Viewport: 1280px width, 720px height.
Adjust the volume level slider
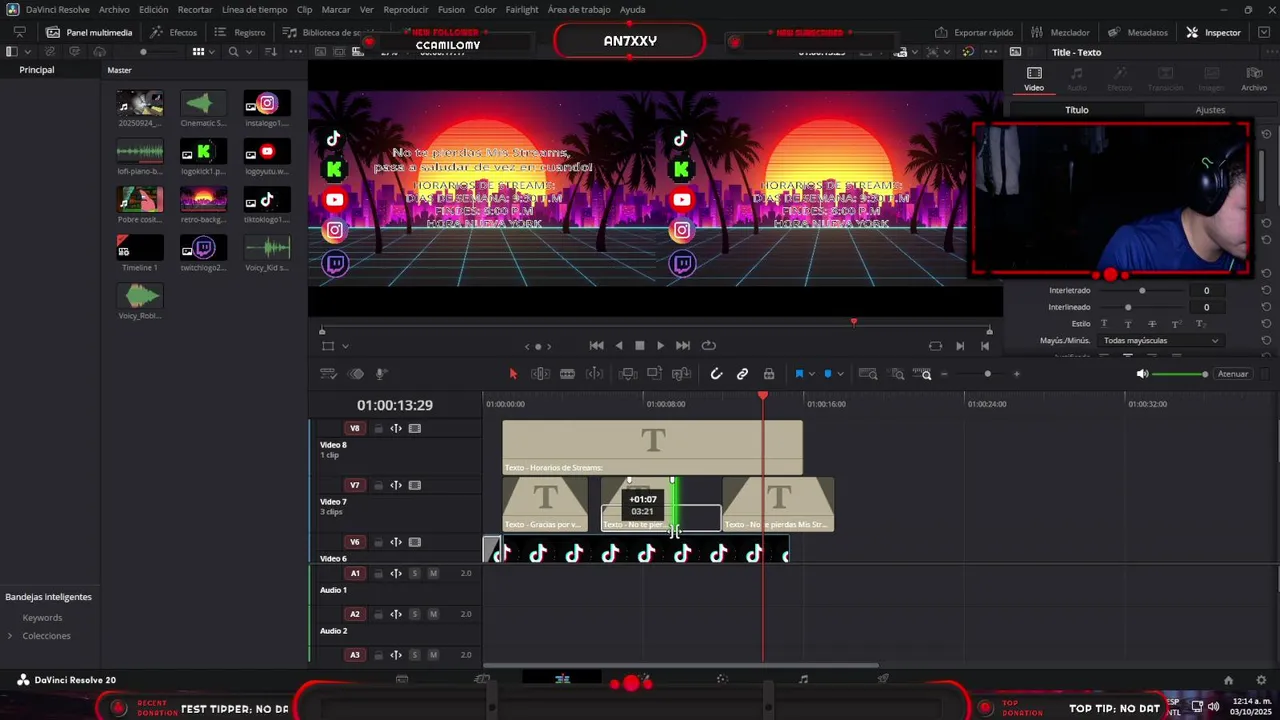coord(1180,374)
